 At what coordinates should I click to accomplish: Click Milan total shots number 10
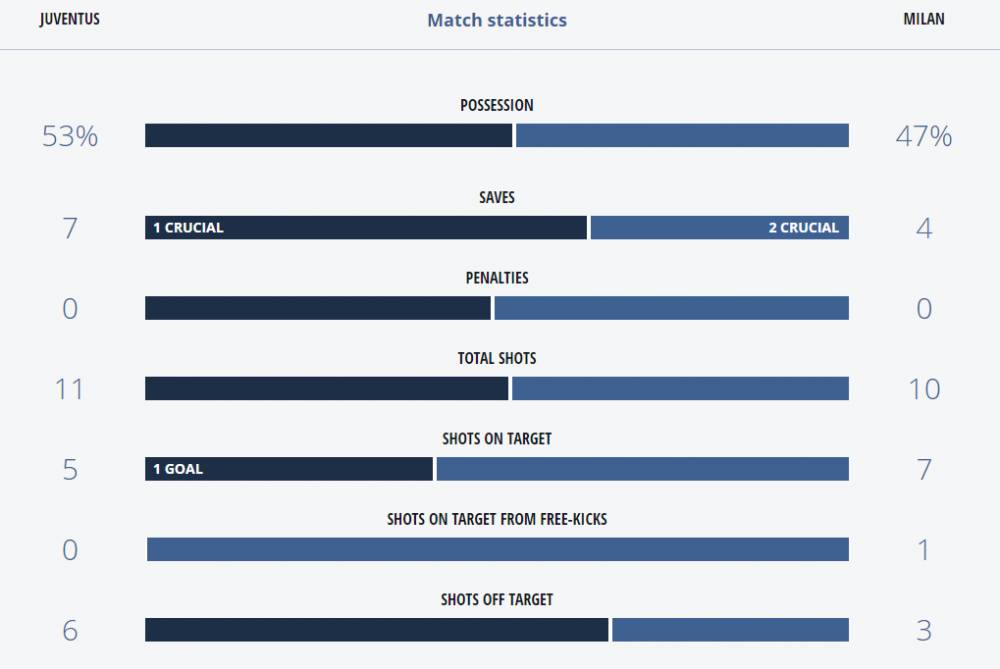click(x=923, y=389)
